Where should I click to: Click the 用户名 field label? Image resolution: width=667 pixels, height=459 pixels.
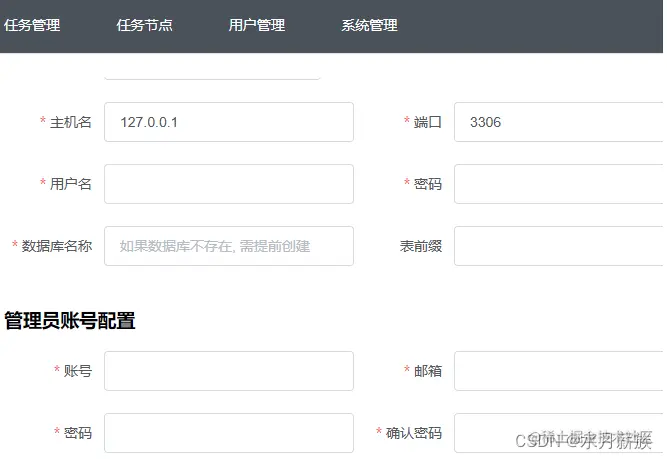pyautogui.click(x=71, y=184)
